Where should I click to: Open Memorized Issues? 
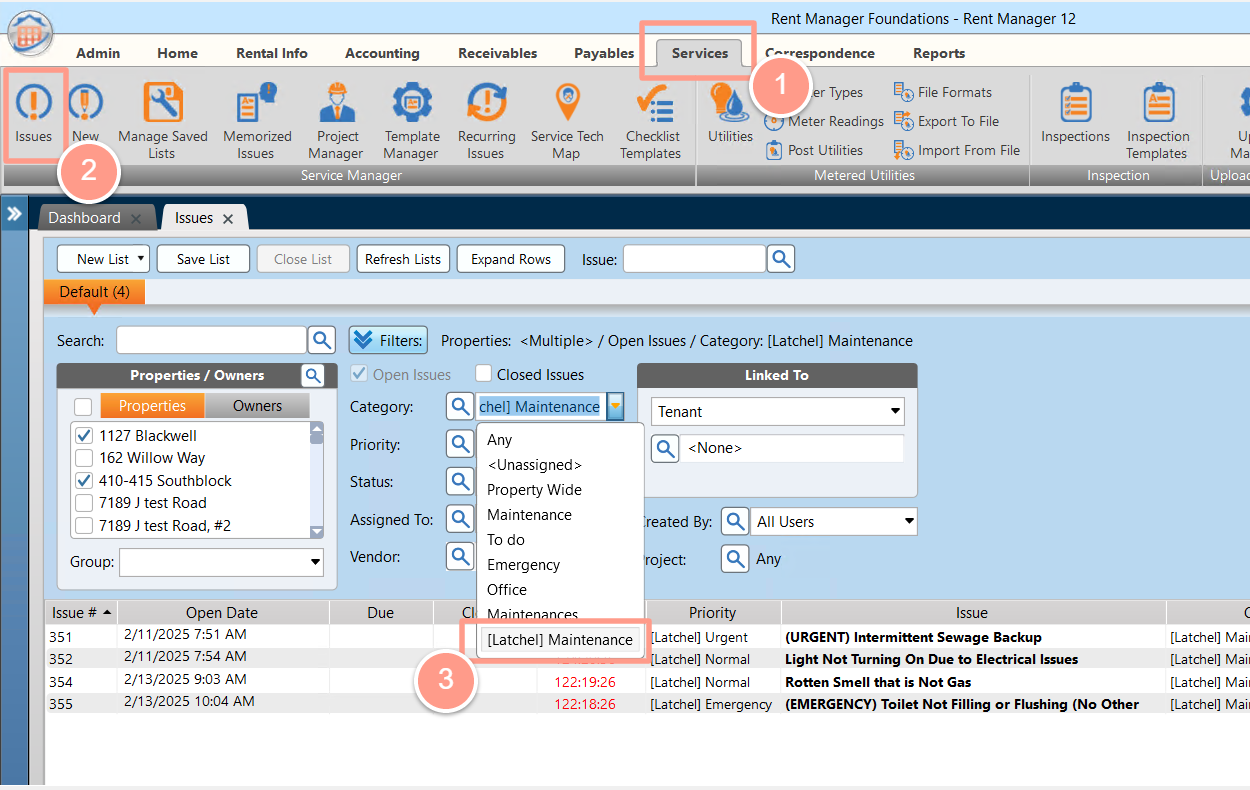[257, 120]
